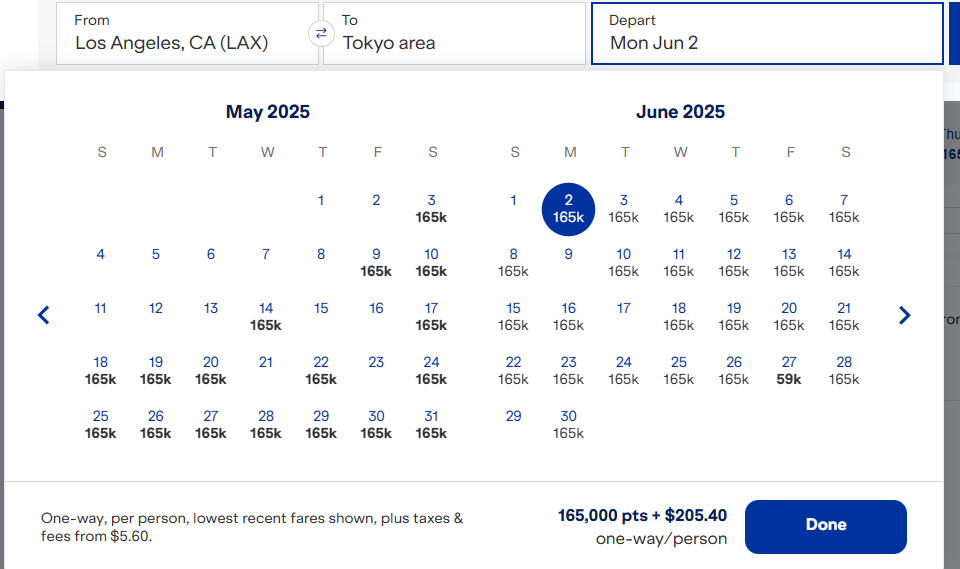Select June 27 with 59k fare
The width and height of the screenshot is (960, 569).
[x=789, y=370]
